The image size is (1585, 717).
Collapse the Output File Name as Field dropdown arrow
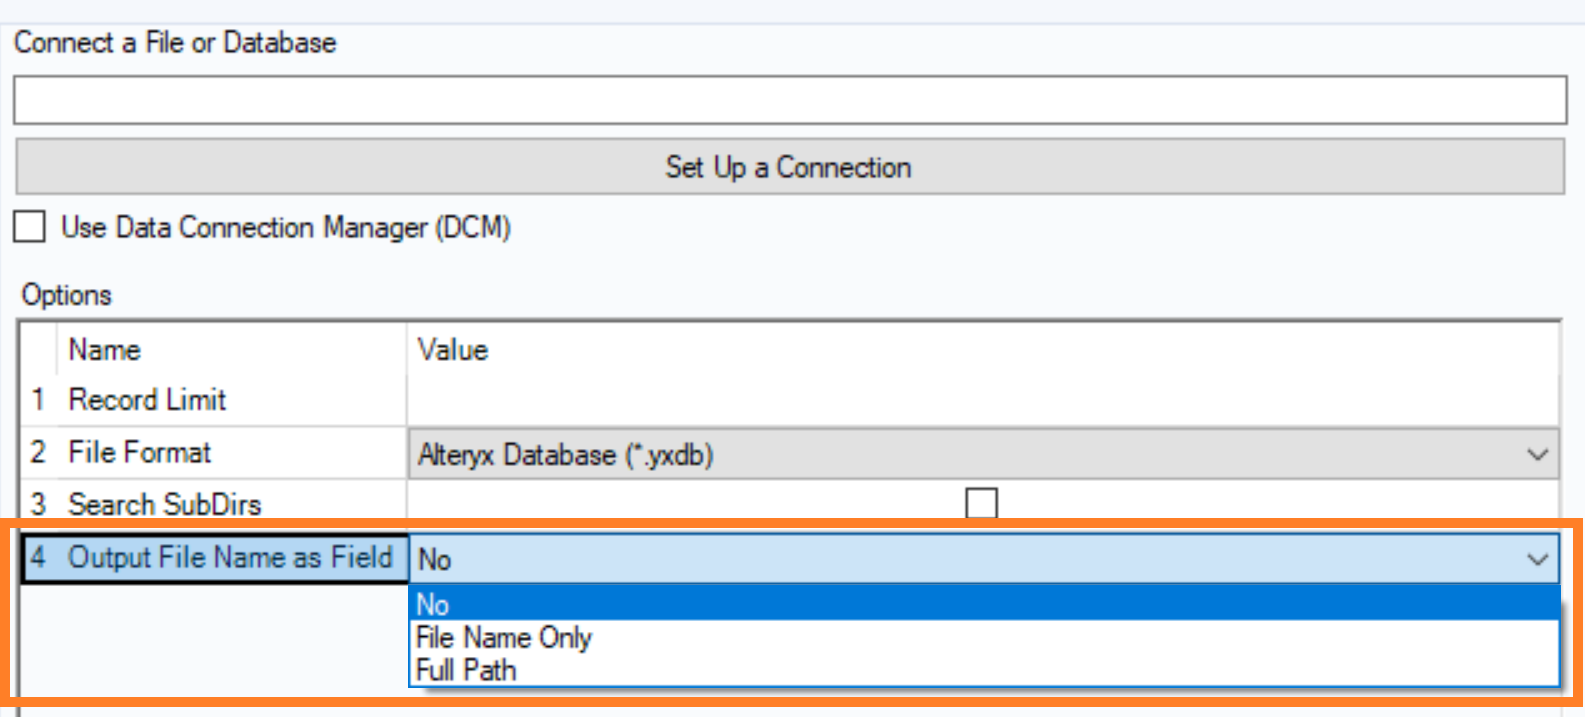pos(1537,559)
